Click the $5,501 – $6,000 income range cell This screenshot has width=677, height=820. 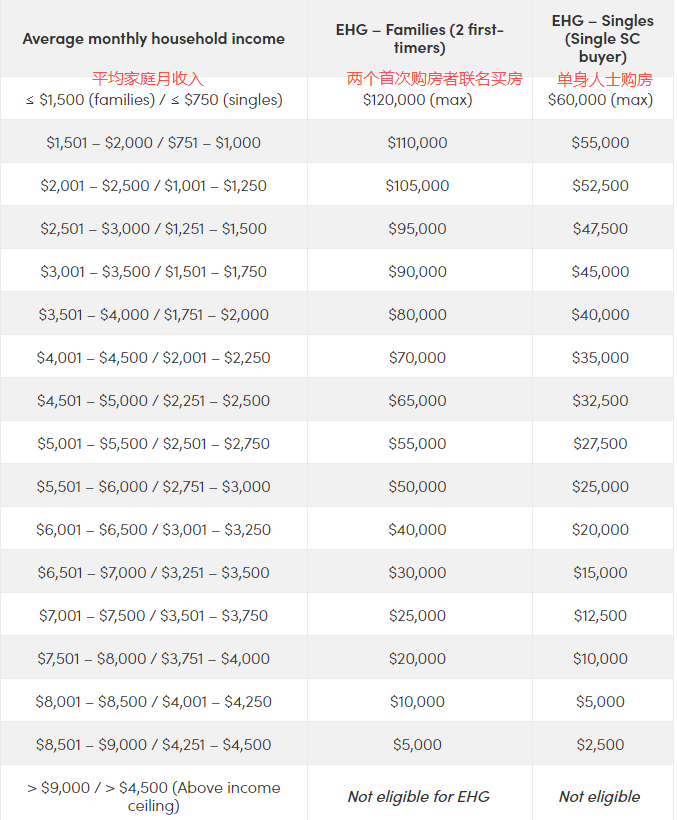pos(153,487)
